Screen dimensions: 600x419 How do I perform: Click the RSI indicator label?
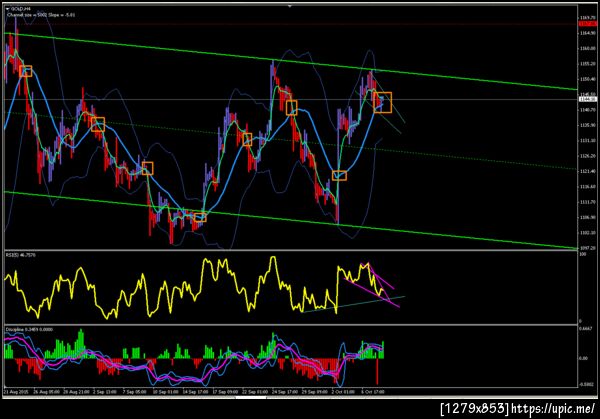click(21, 255)
